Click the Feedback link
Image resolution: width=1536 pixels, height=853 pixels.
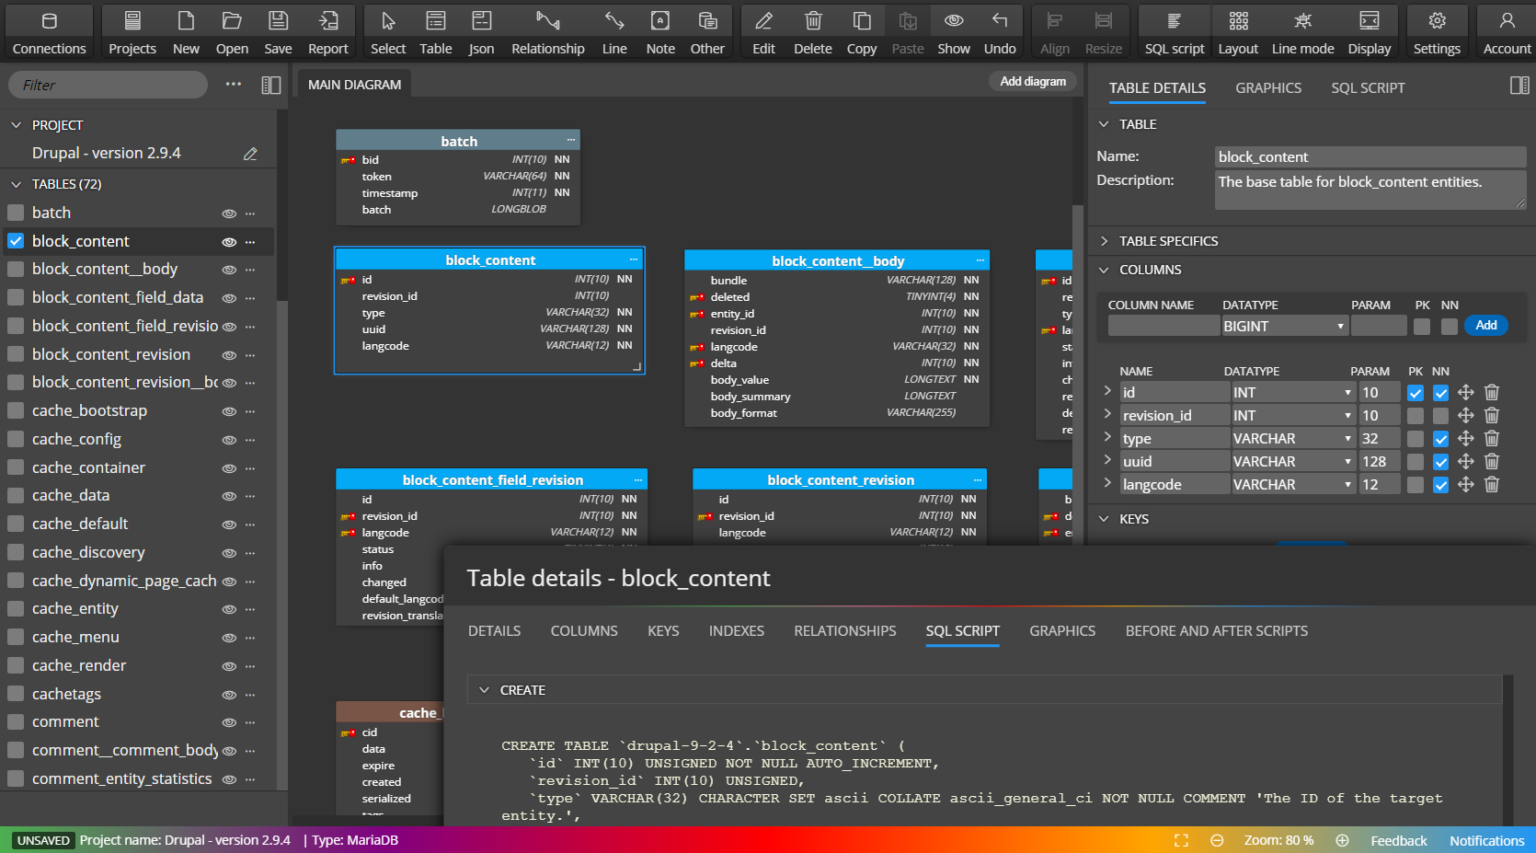pos(1398,840)
